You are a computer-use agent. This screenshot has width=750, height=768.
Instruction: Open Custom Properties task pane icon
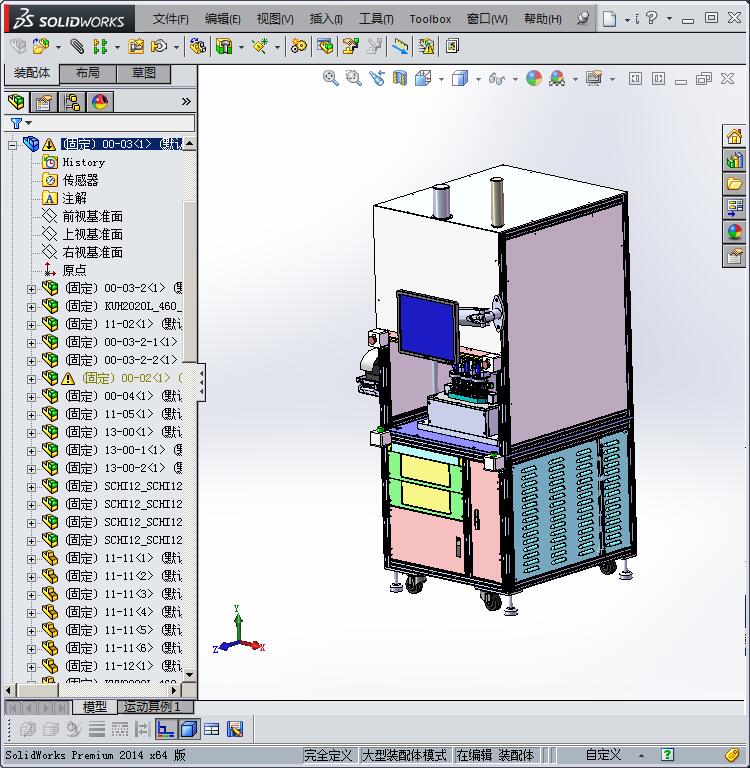click(734, 256)
